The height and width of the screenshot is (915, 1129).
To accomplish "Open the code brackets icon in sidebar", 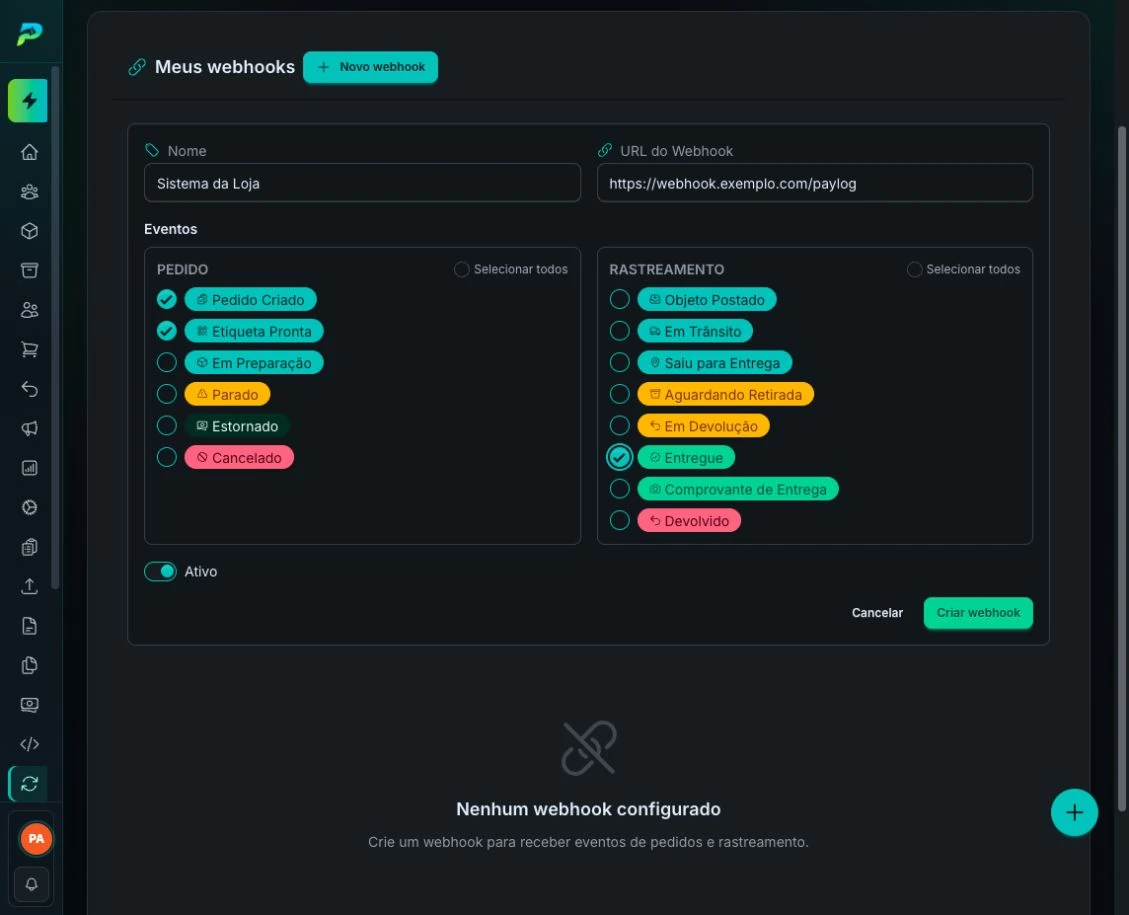I will (x=30, y=744).
